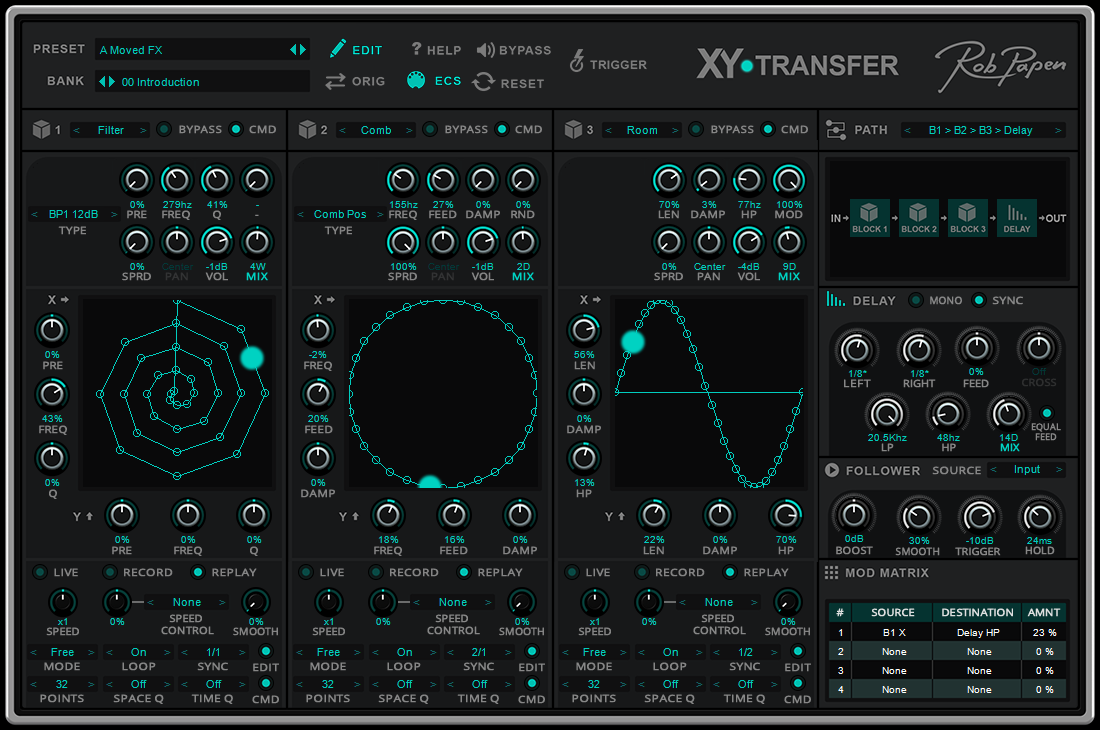Change block 2 LOOP value On
The height and width of the screenshot is (730, 1100).
pos(405,652)
